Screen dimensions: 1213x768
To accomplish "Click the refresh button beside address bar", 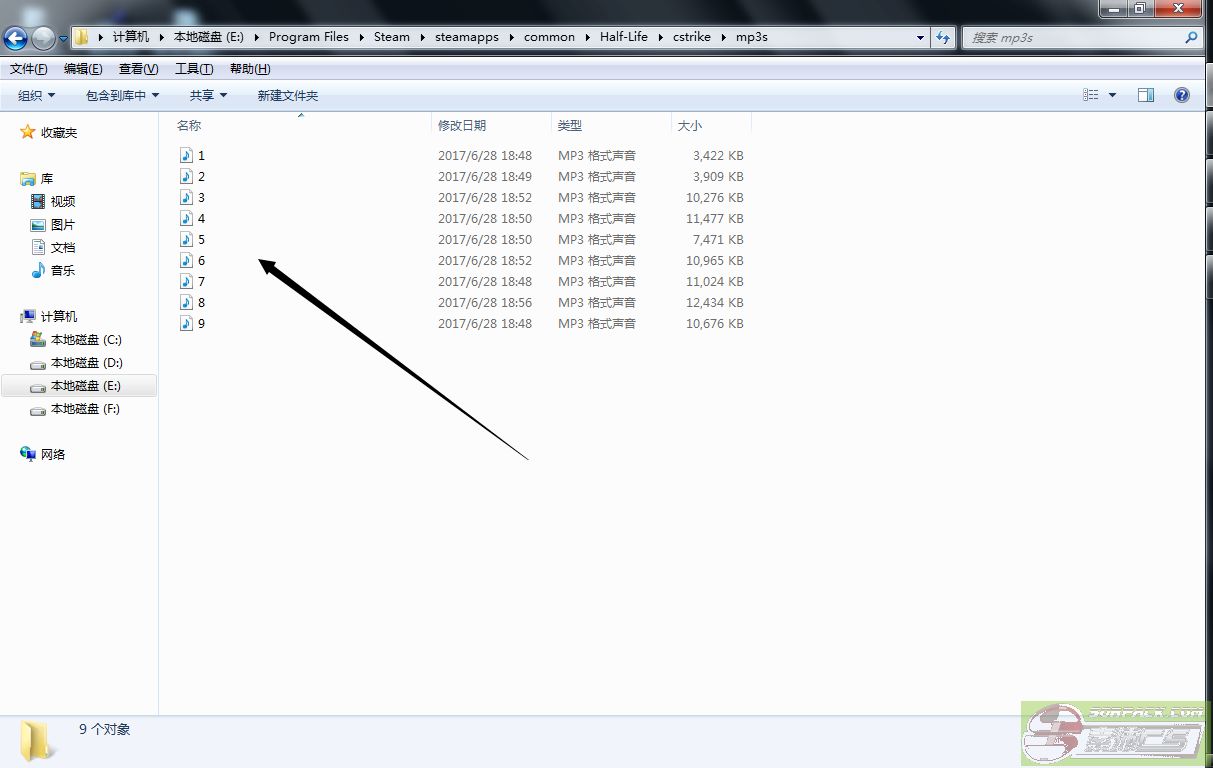I will point(943,37).
